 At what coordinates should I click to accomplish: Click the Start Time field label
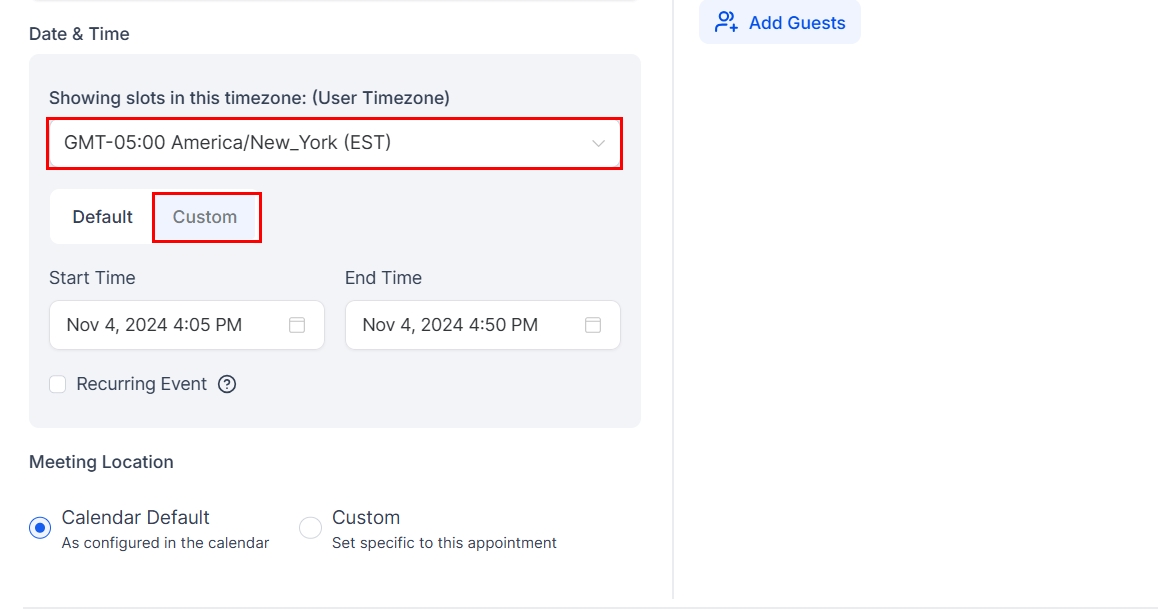92,278
